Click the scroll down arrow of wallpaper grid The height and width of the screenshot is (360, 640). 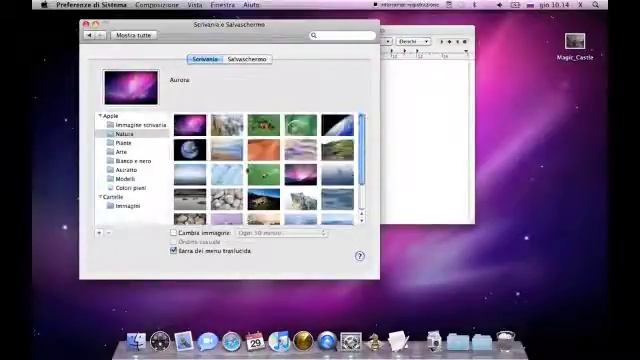pos(362,220)
